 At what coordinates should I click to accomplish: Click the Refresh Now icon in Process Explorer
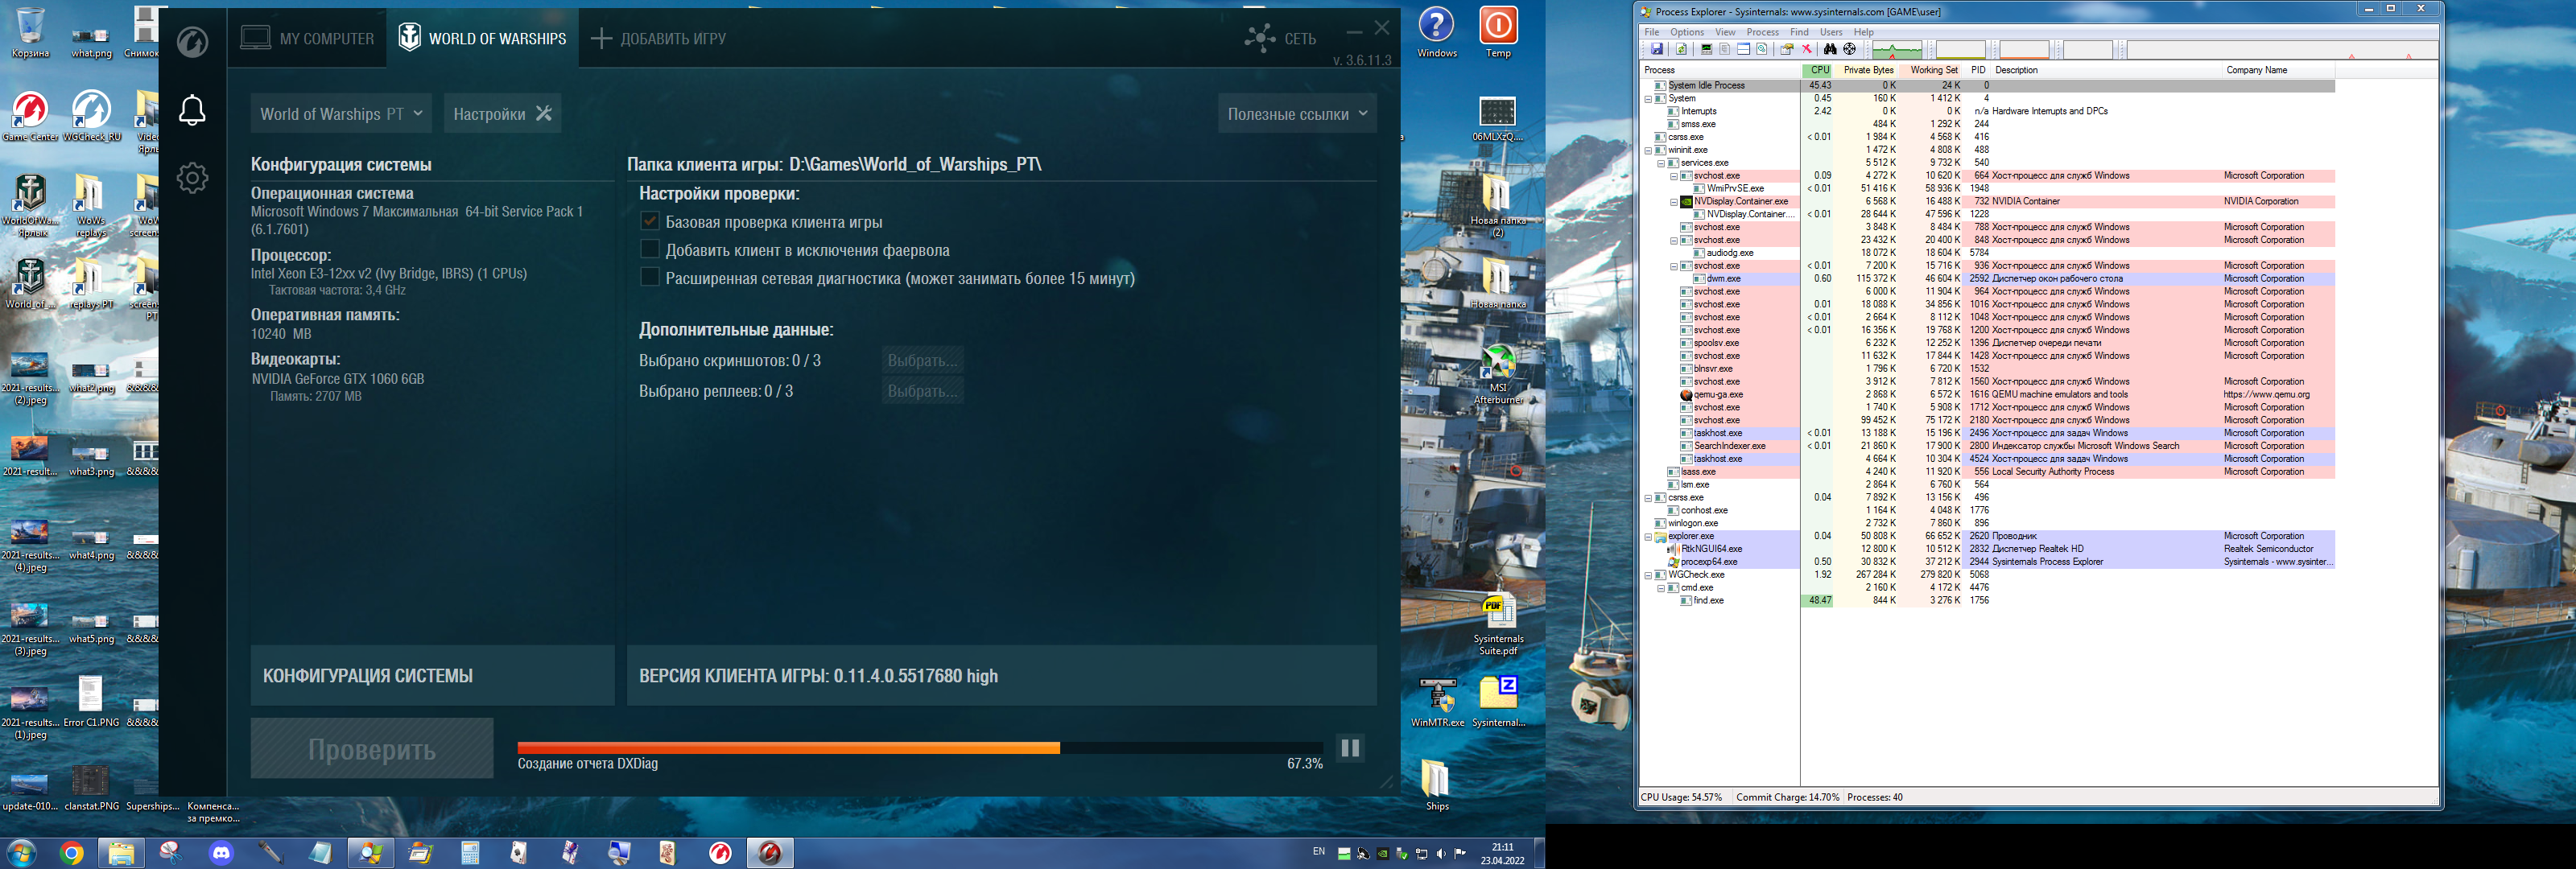coord(1681,49)
